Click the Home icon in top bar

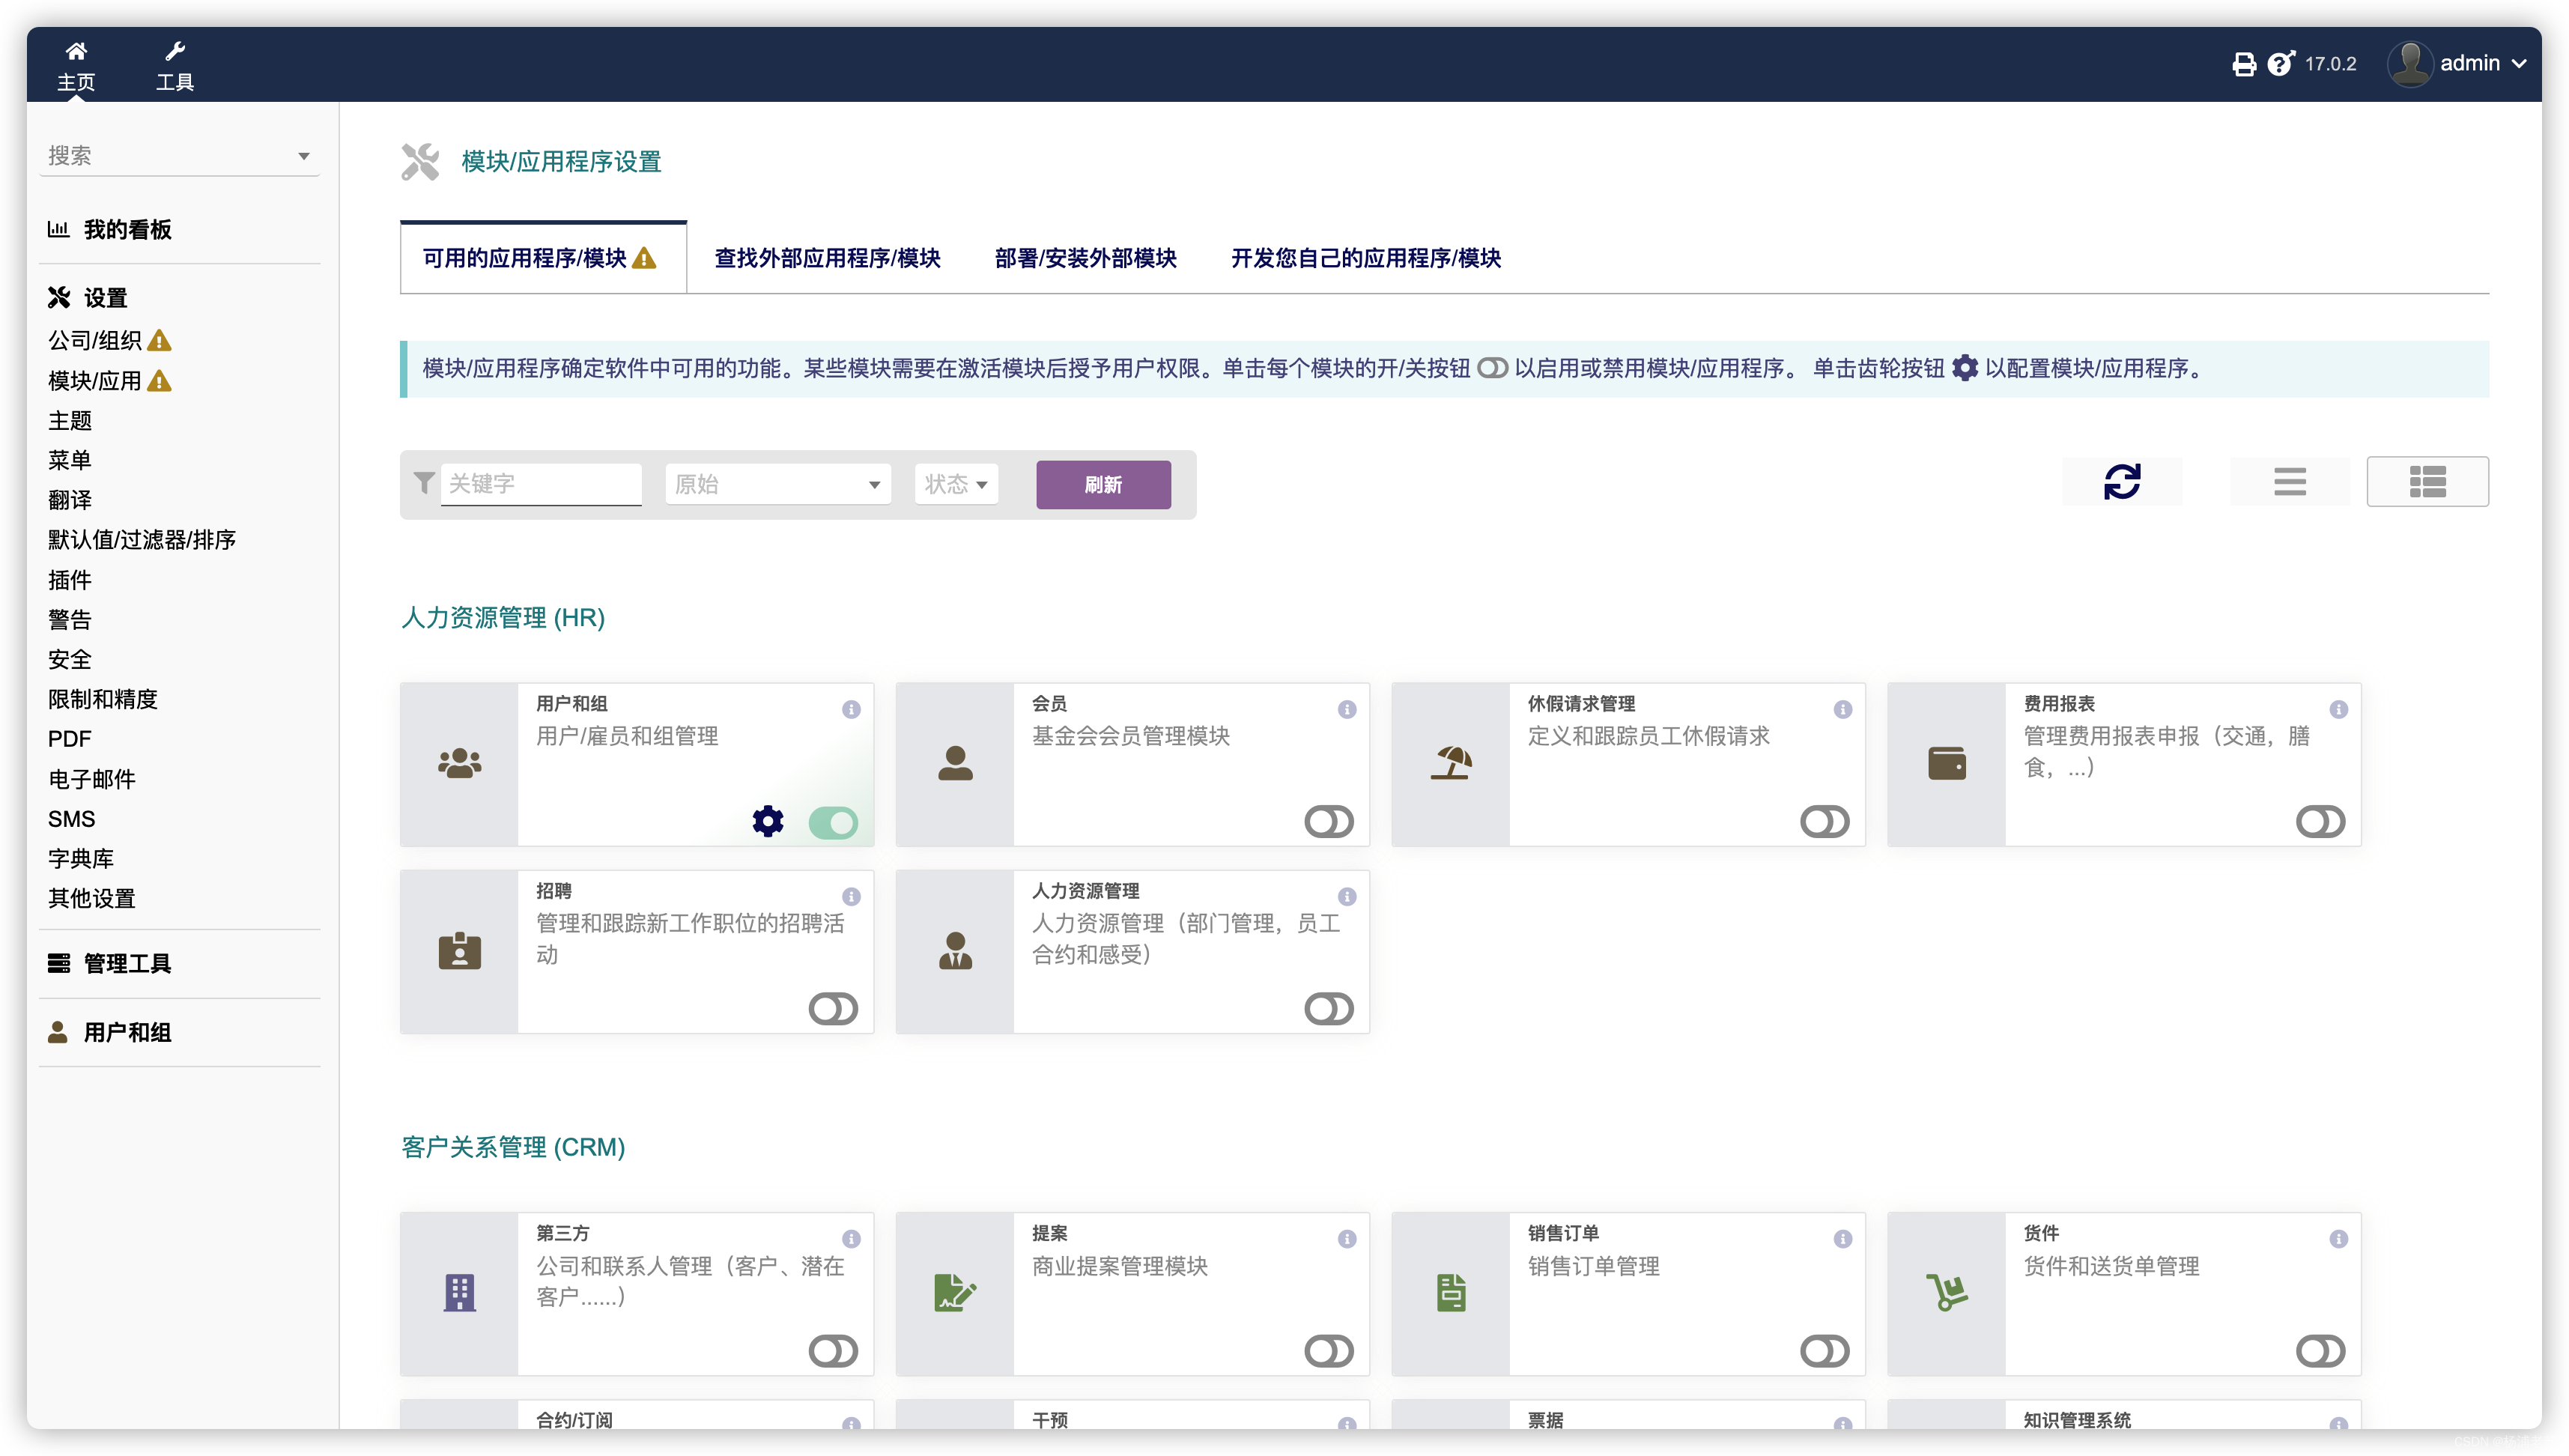[x=76, y=51]
